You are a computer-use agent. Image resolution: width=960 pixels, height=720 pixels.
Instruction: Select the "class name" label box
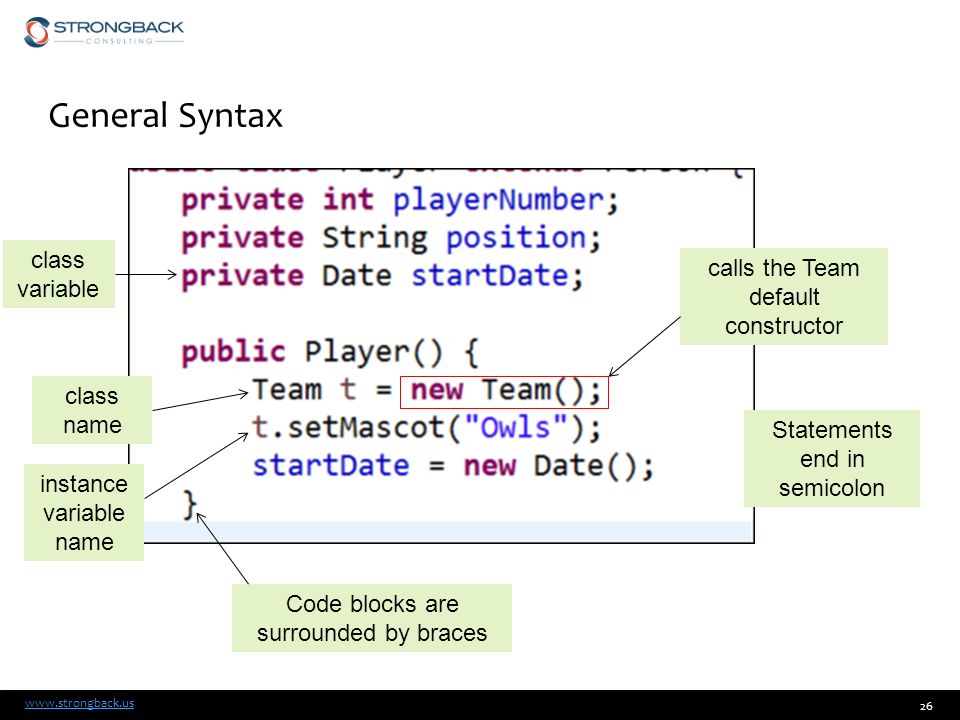point(92,410)
